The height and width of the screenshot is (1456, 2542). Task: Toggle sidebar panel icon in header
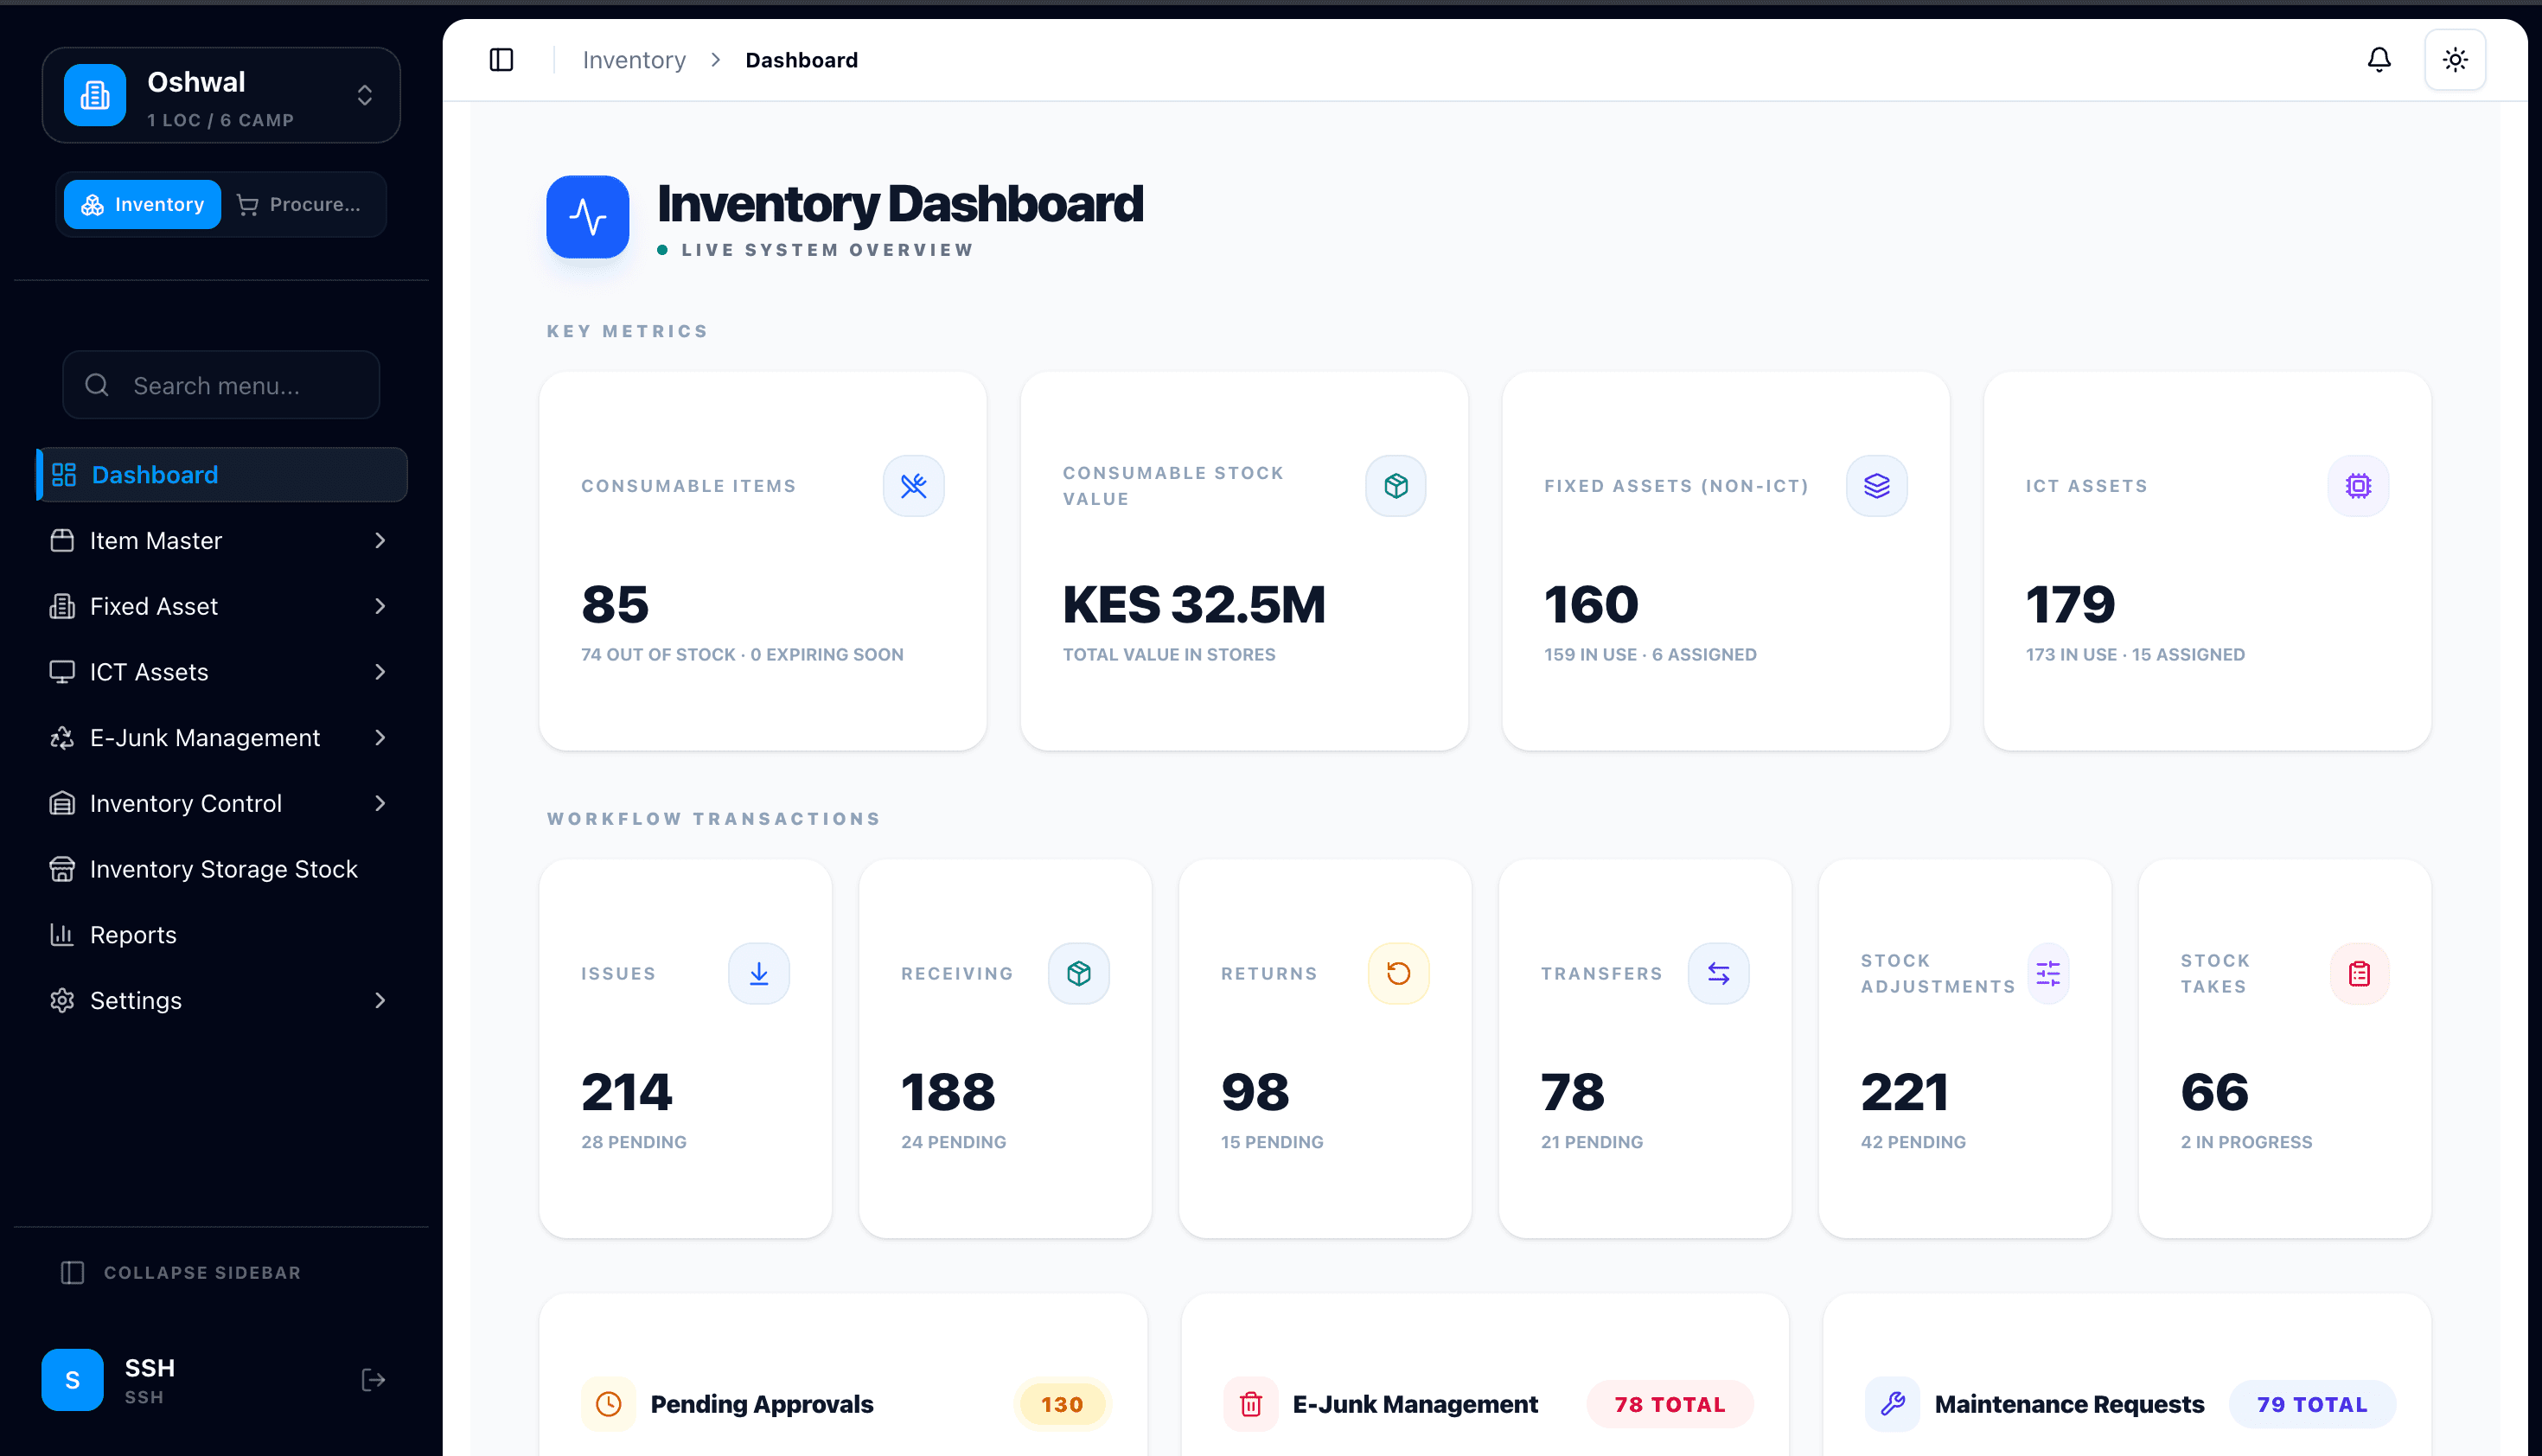tap(501, 60)
